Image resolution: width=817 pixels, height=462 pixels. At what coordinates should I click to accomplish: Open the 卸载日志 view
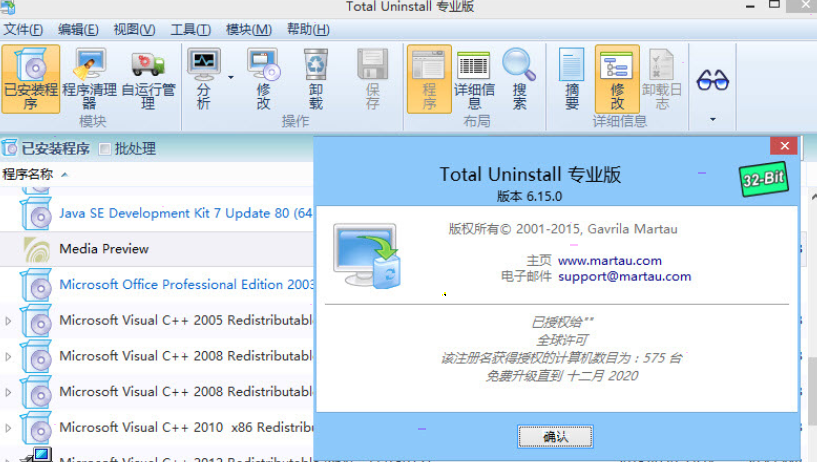click(662, 79)
